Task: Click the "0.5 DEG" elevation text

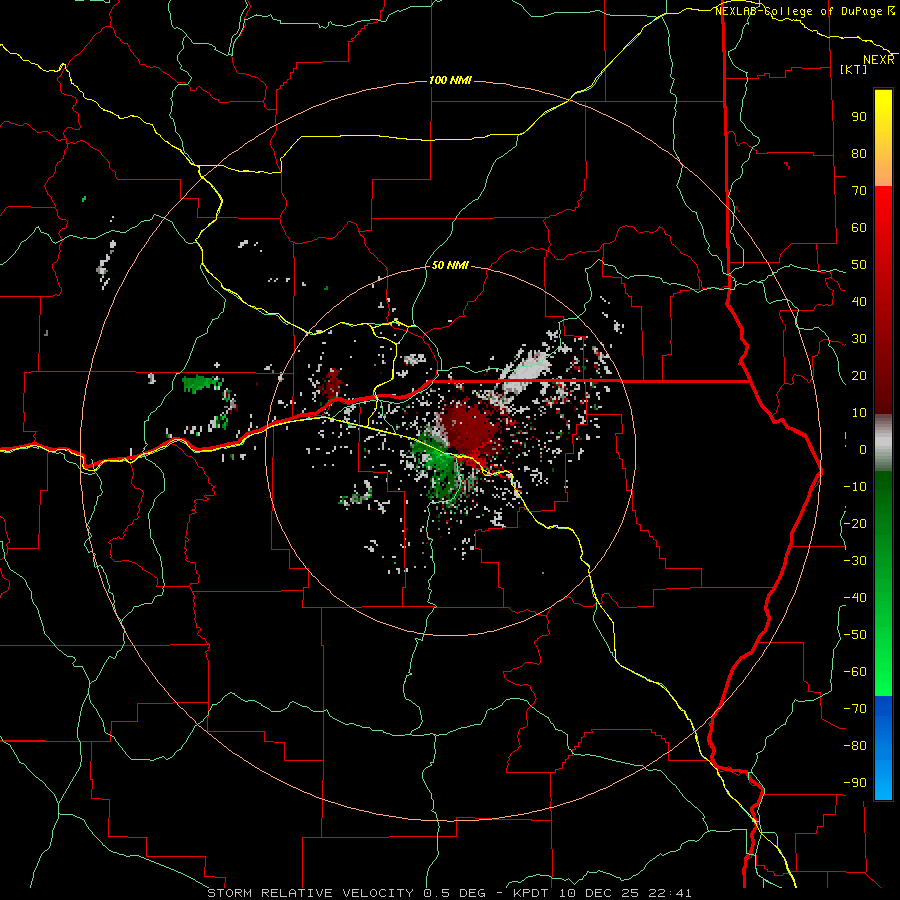Action: point(454,893)
